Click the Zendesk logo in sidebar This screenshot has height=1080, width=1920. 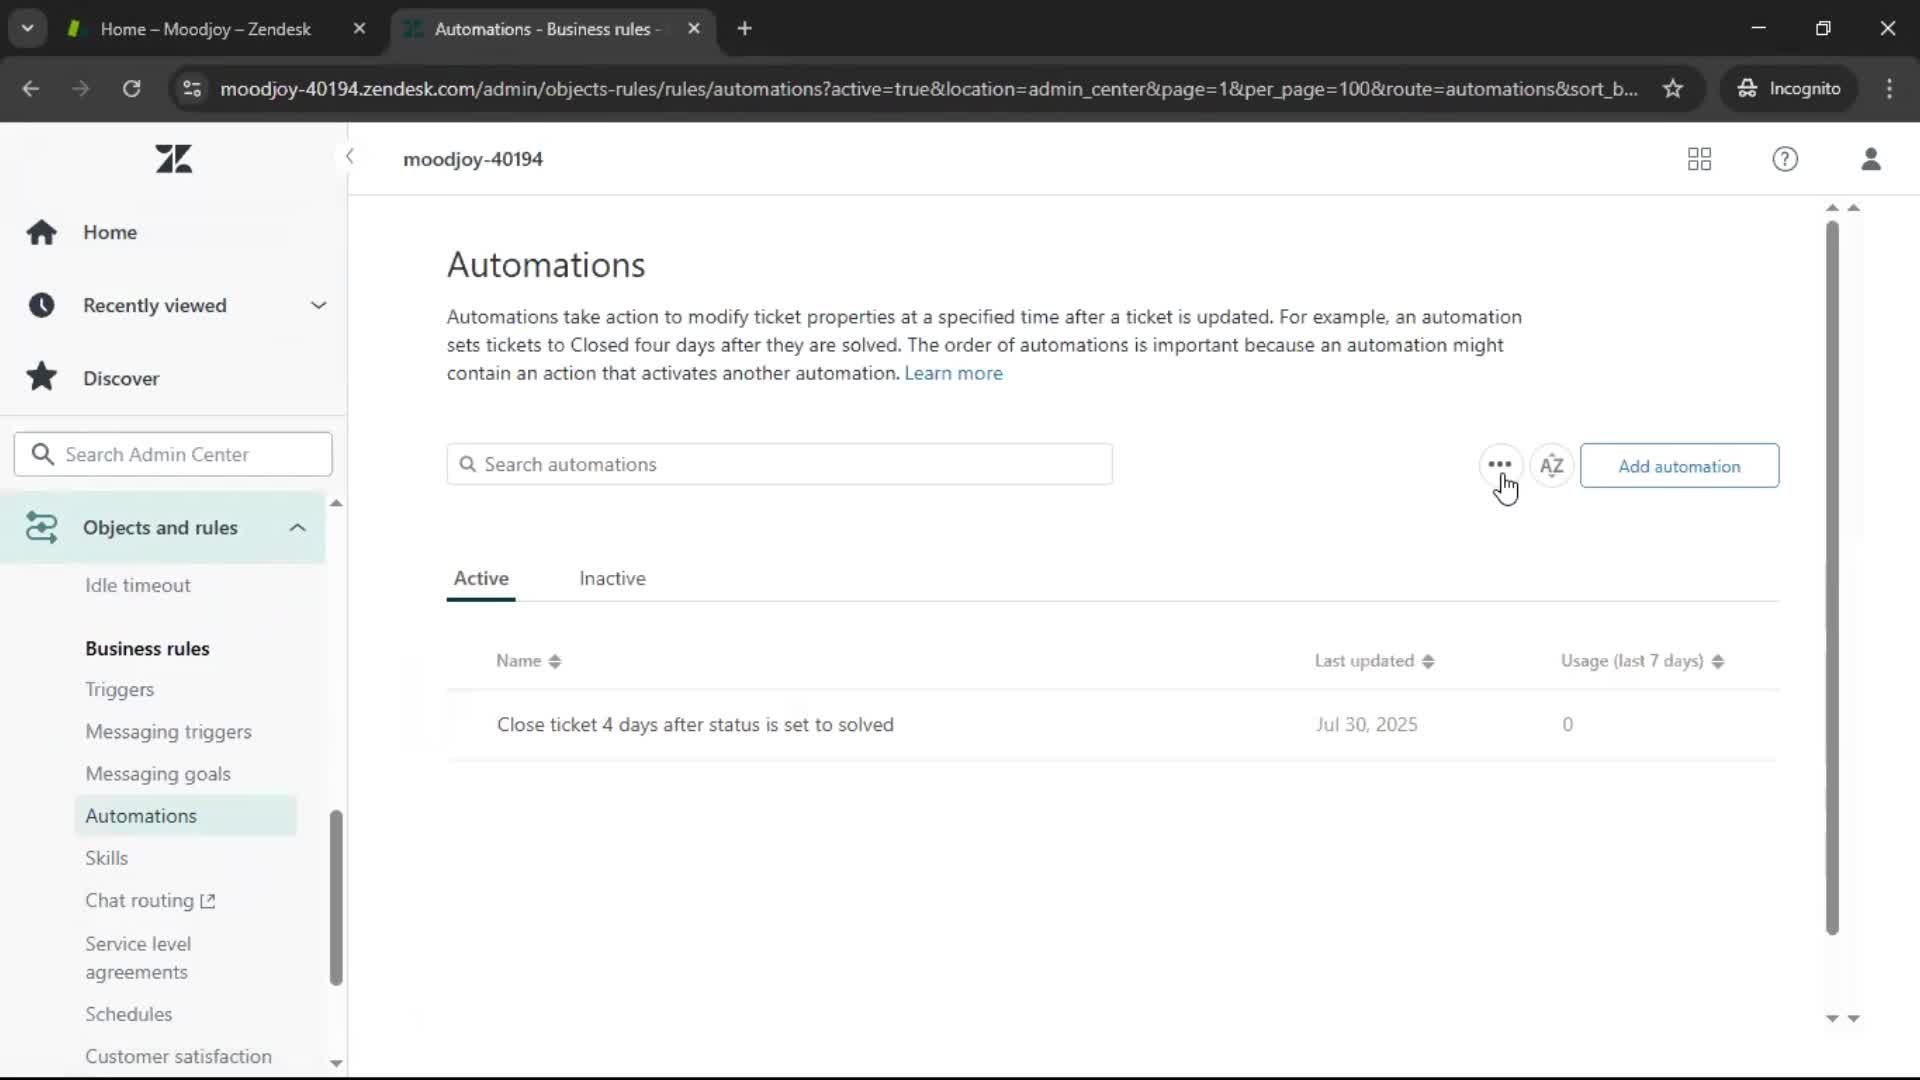point(173,159)
